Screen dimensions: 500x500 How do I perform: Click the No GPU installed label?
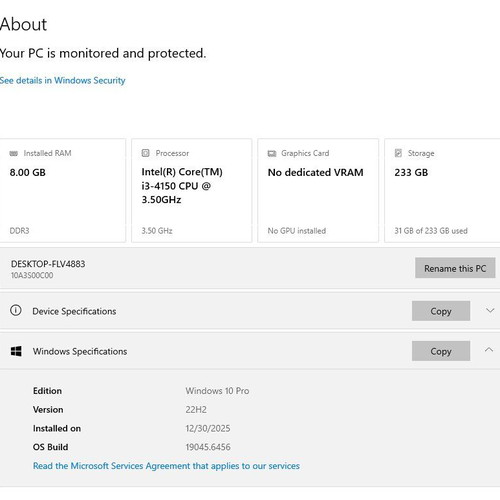tap(297, 231)
